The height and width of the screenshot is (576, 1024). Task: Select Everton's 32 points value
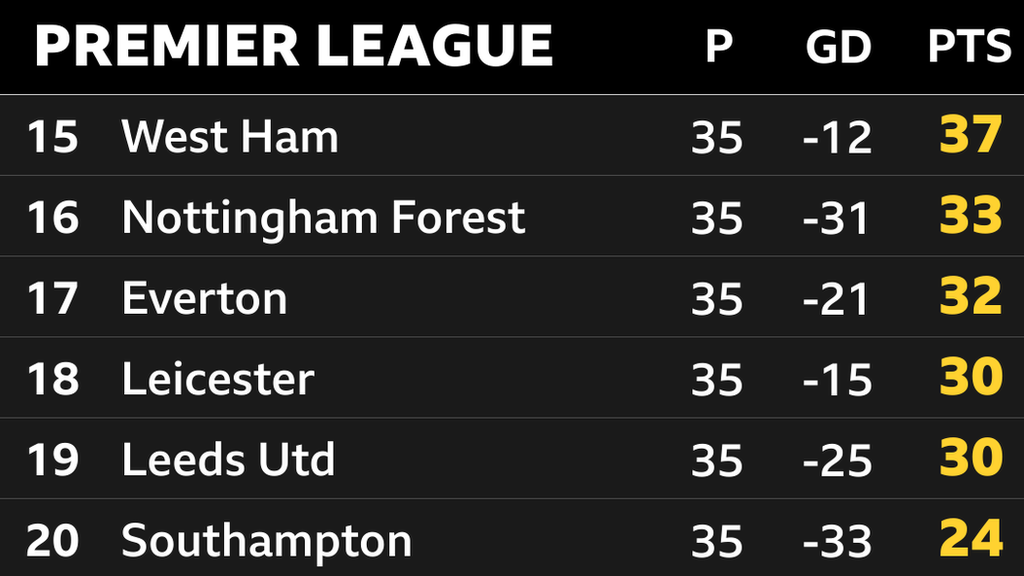[970, 297]
